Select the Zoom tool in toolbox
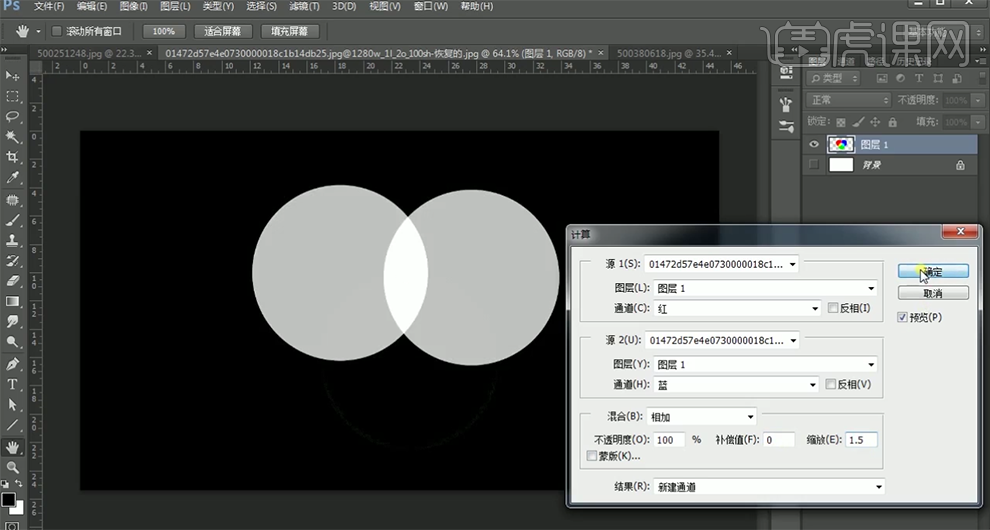 pyautogui.click(x=13, y=467)
